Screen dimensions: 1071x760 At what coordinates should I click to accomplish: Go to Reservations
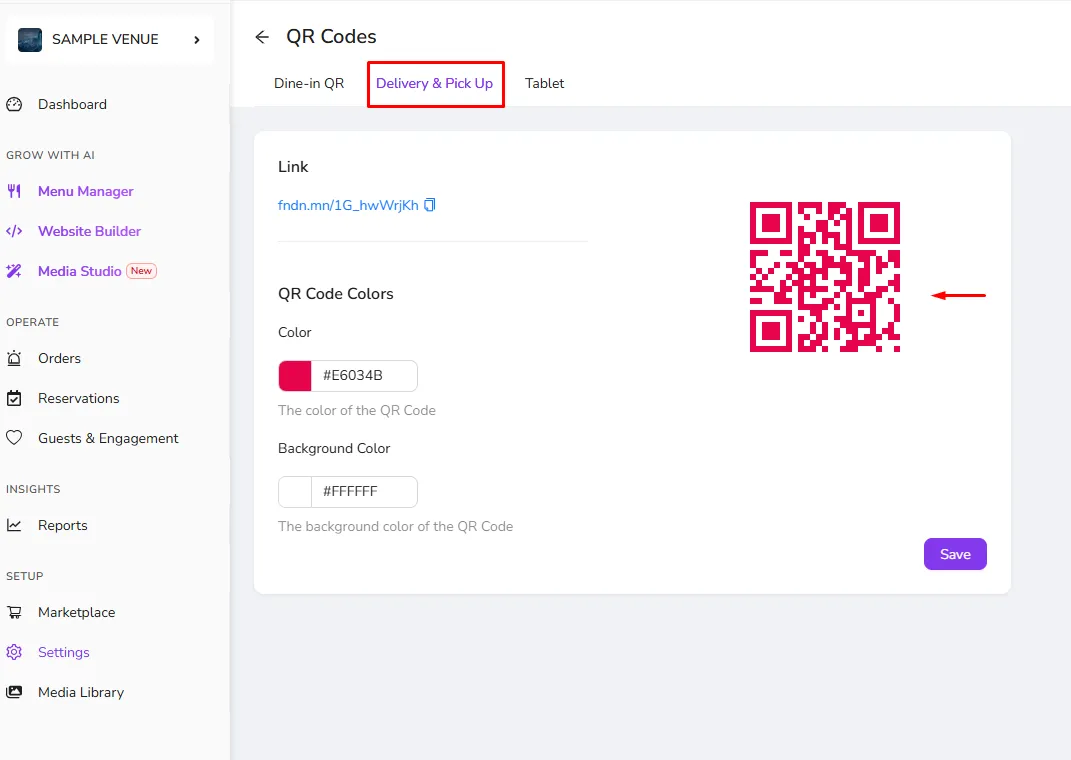point(79,398)
